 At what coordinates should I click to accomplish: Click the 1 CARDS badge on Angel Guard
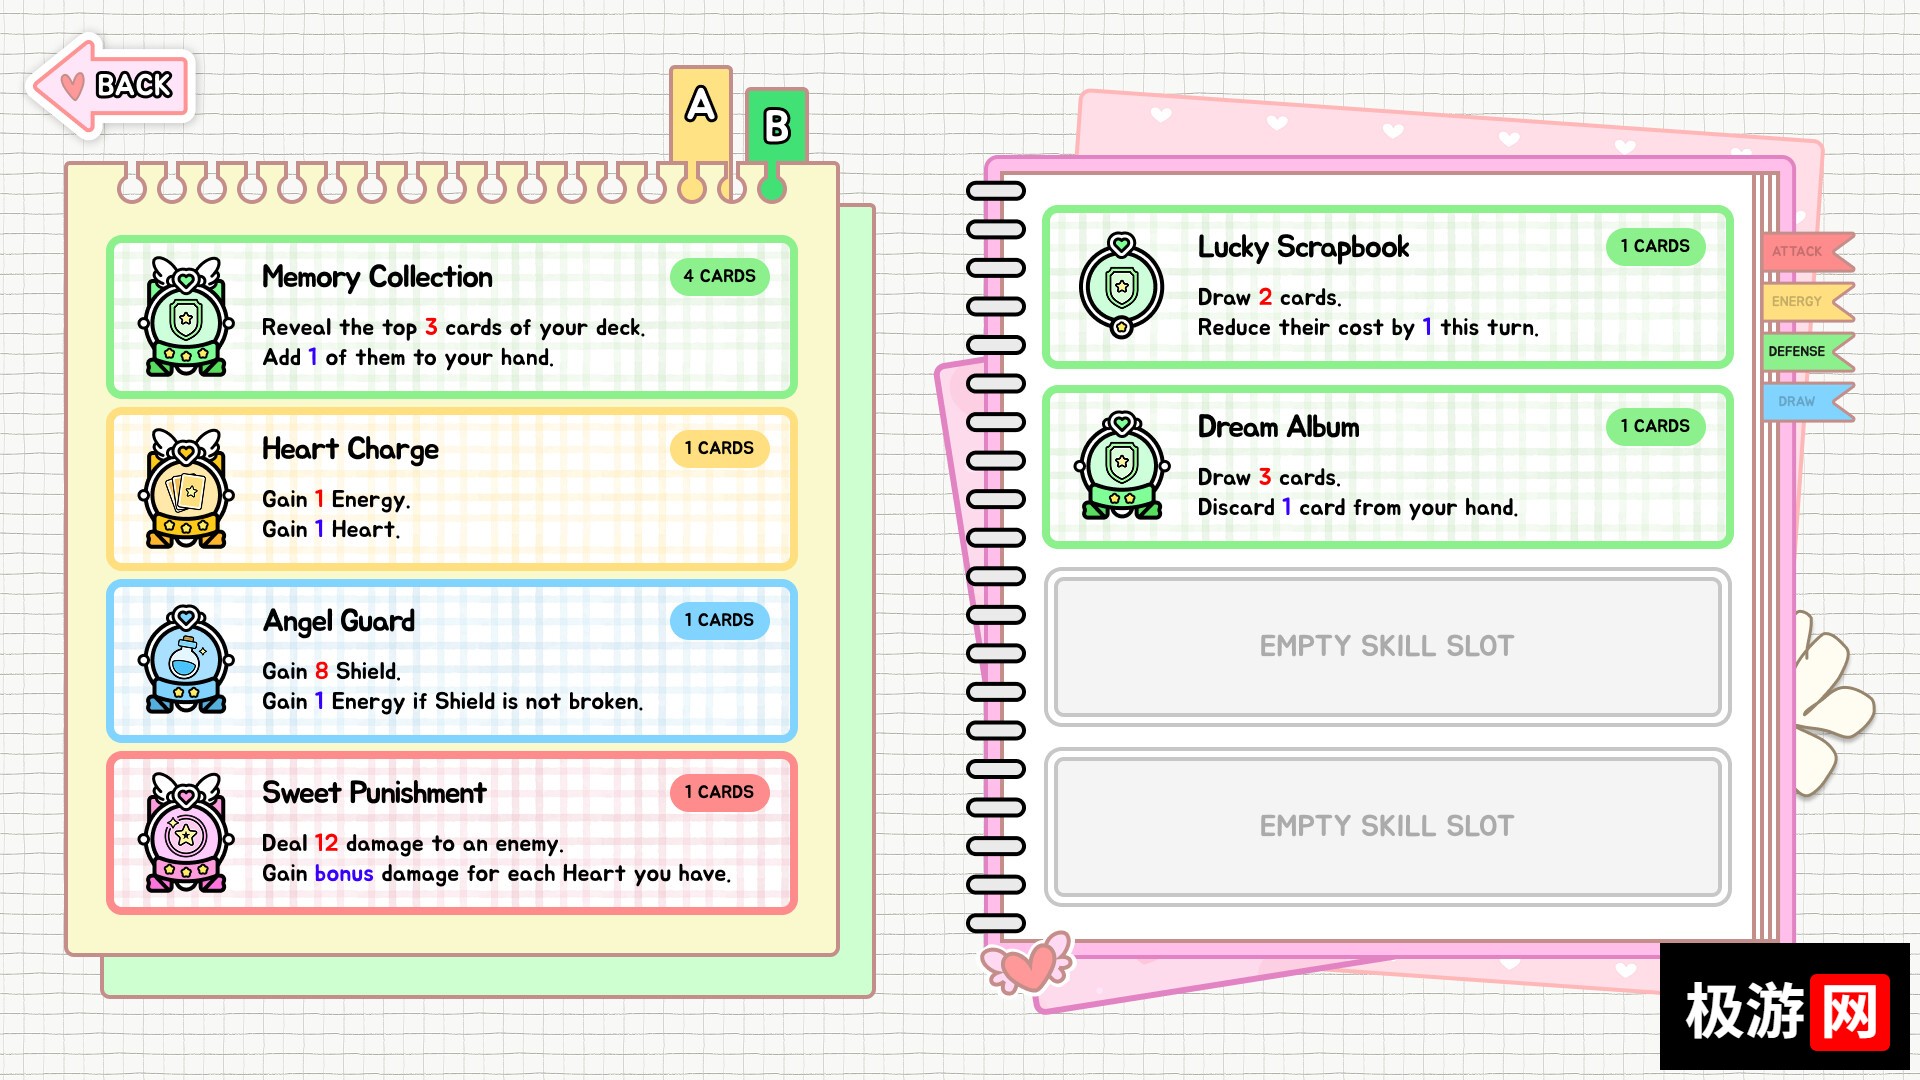[720, 620]
